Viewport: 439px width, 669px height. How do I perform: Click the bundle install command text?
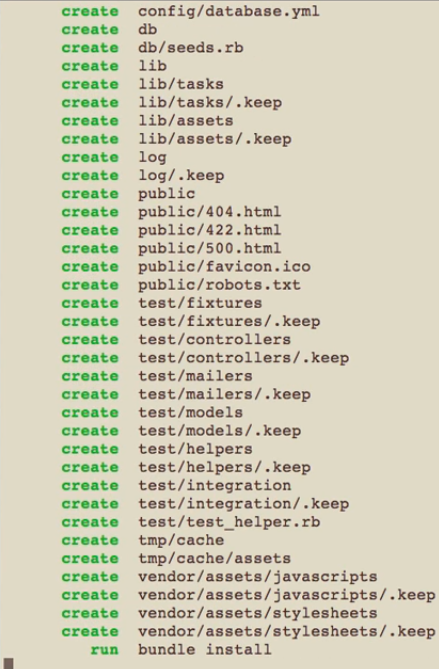pos(205,650)
